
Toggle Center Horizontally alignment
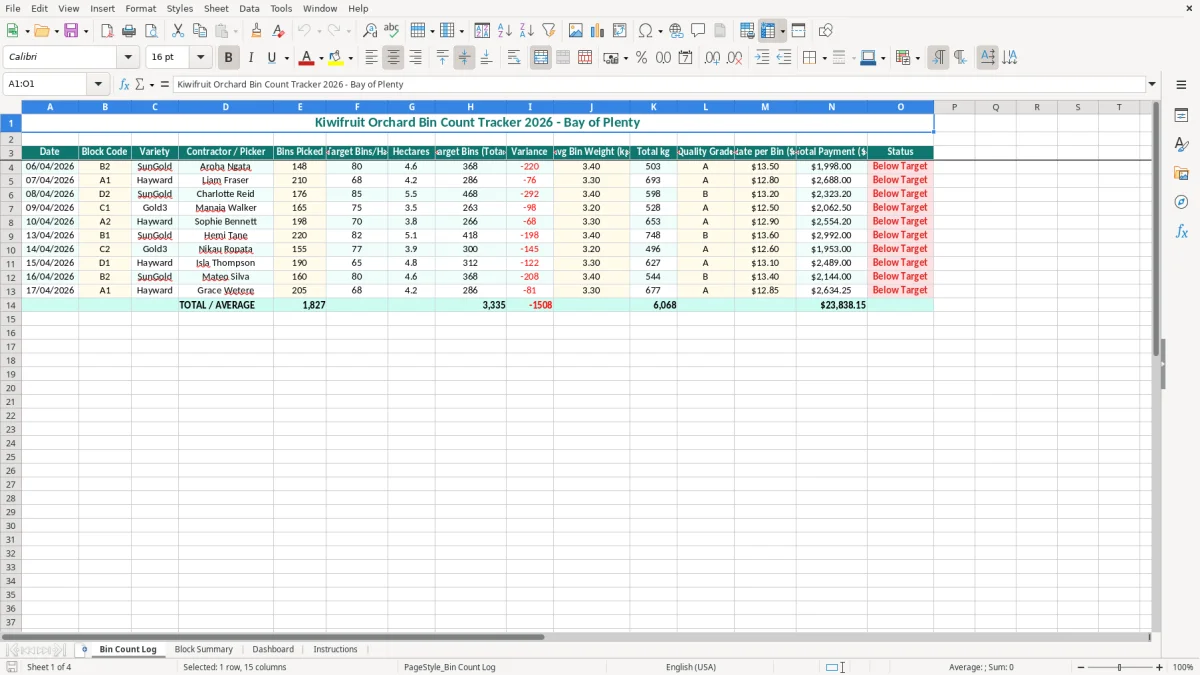pyautogui.click(x=394, y=58)
